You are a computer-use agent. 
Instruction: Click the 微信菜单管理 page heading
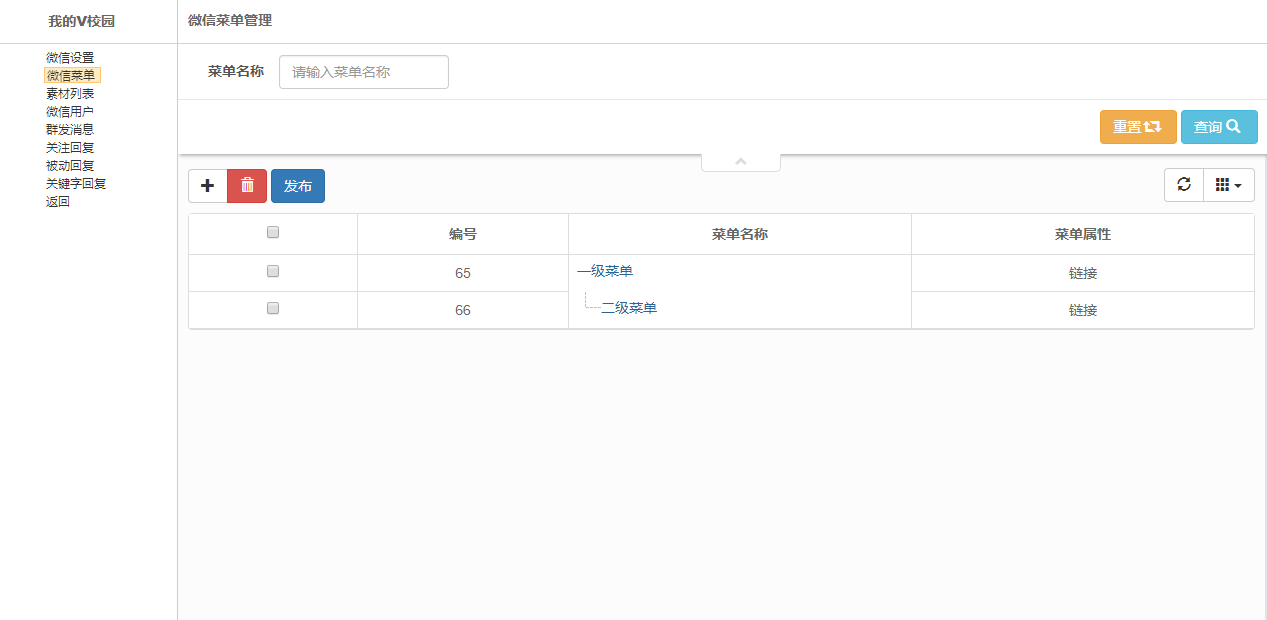230,20
